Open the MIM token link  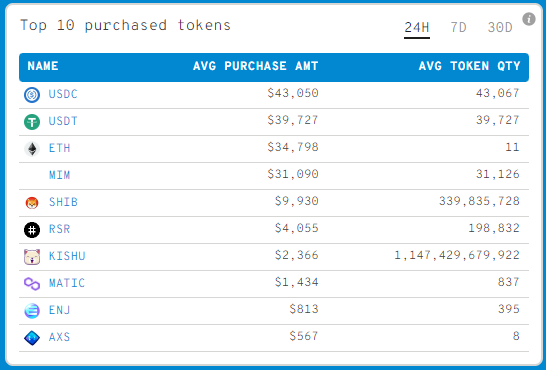coord(60,175)
